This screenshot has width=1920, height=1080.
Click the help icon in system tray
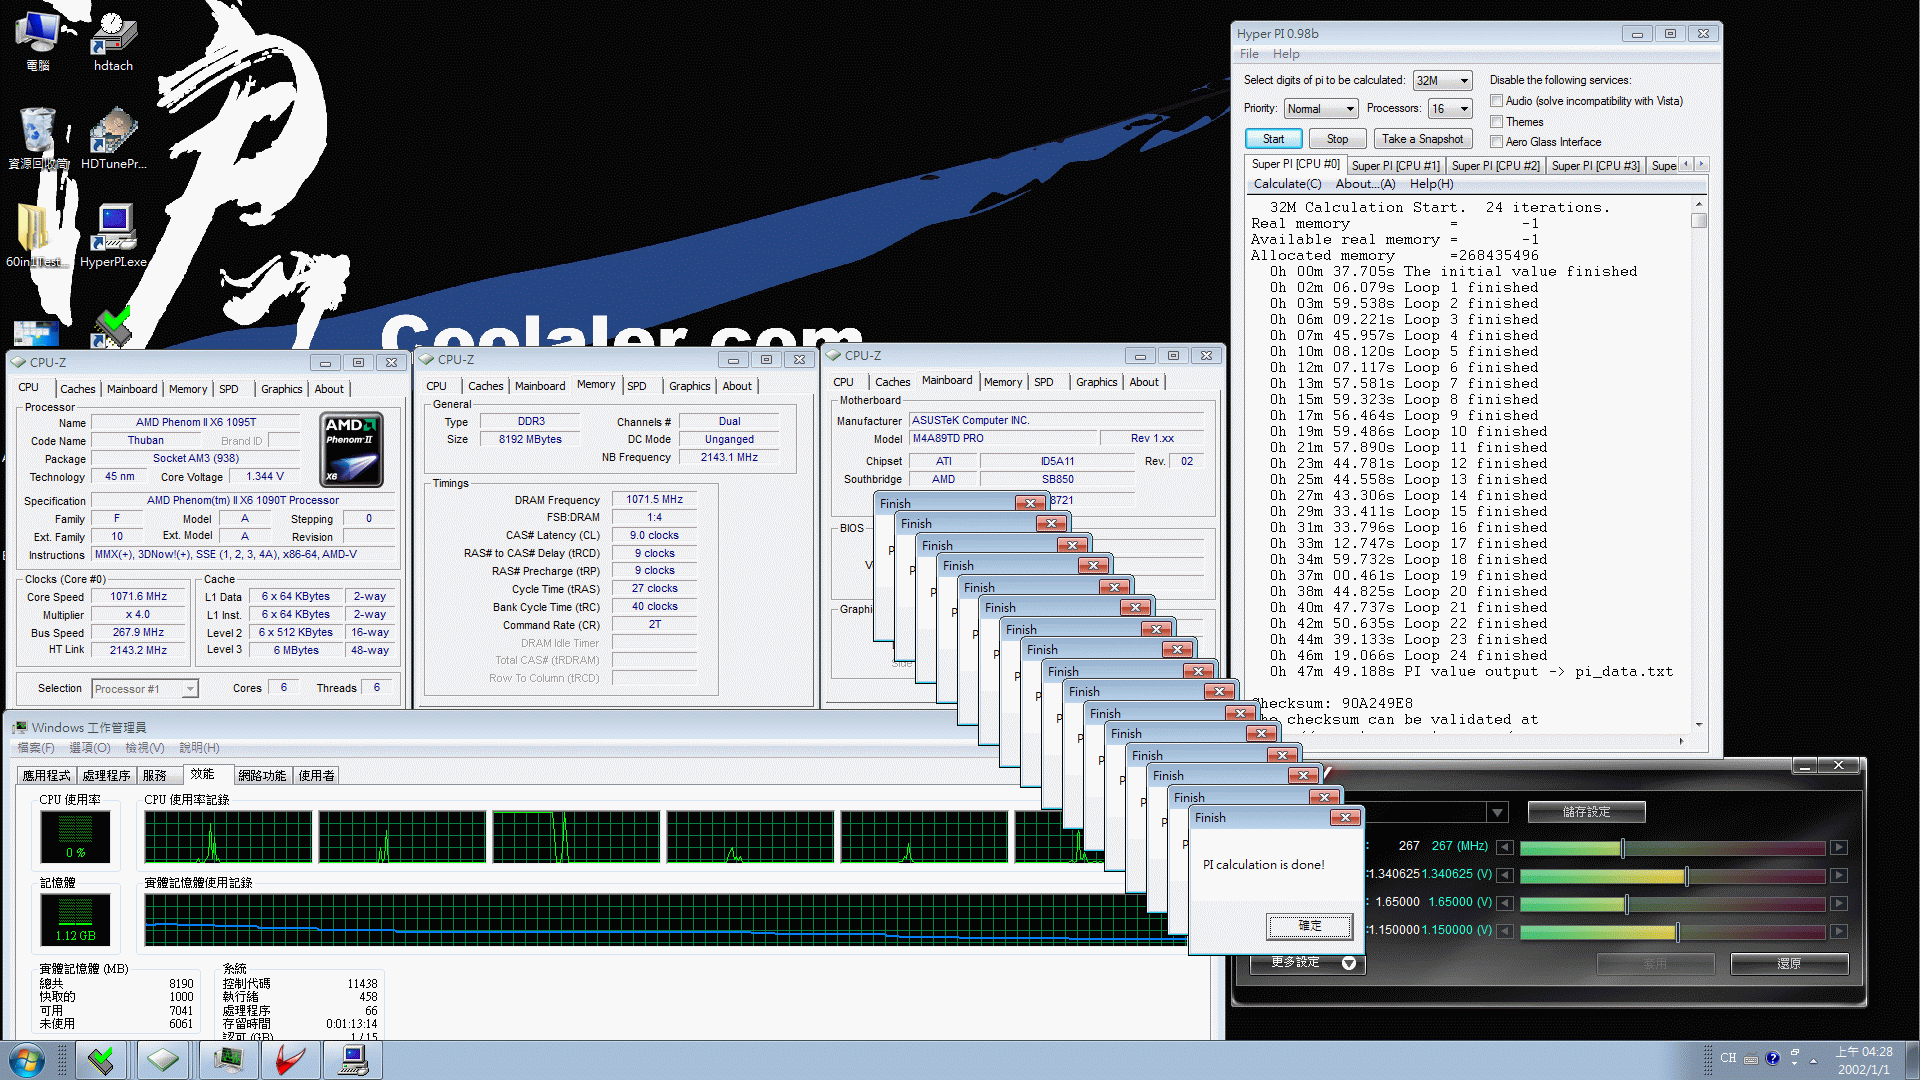point(1773,1058)
